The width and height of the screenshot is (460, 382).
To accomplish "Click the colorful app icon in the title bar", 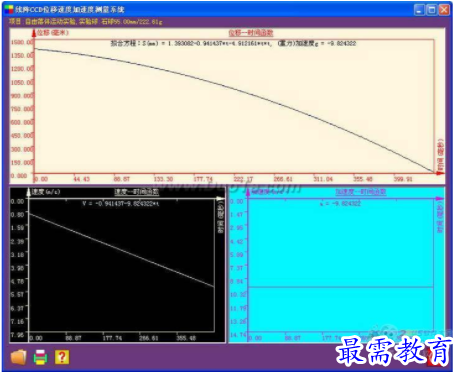I will (9, 9).
